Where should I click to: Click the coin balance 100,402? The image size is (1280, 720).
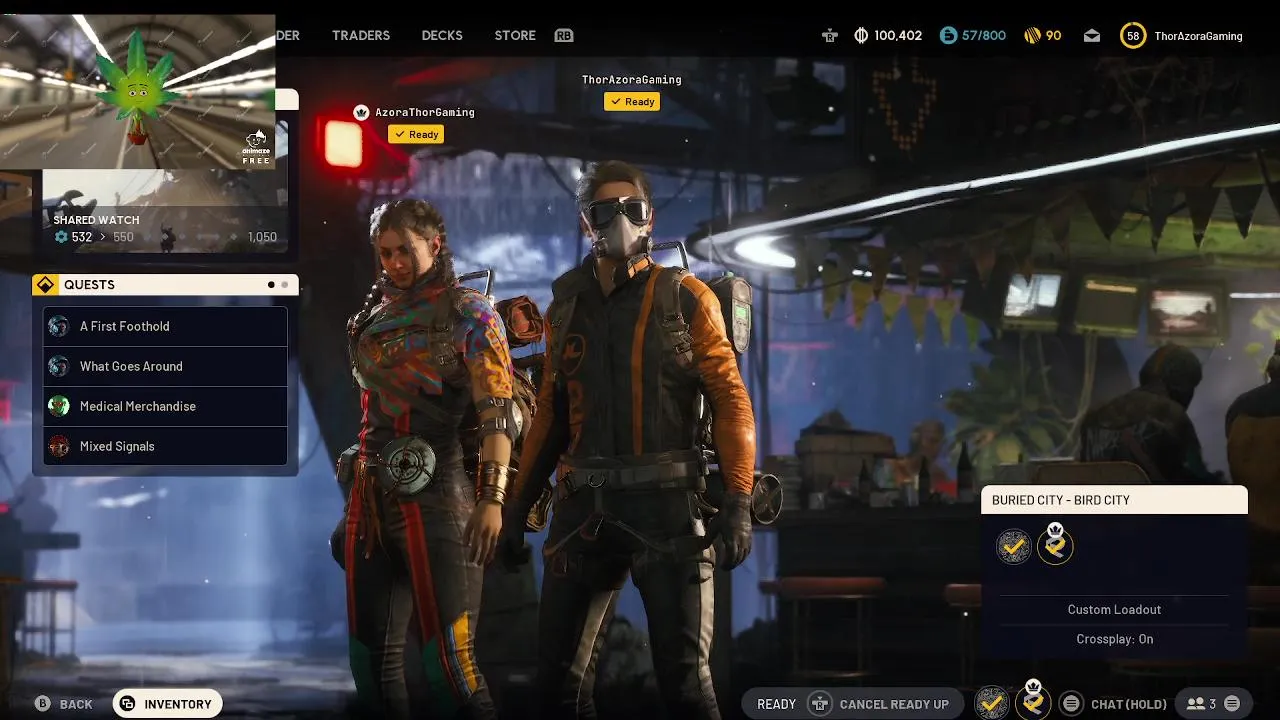(898, 36)
